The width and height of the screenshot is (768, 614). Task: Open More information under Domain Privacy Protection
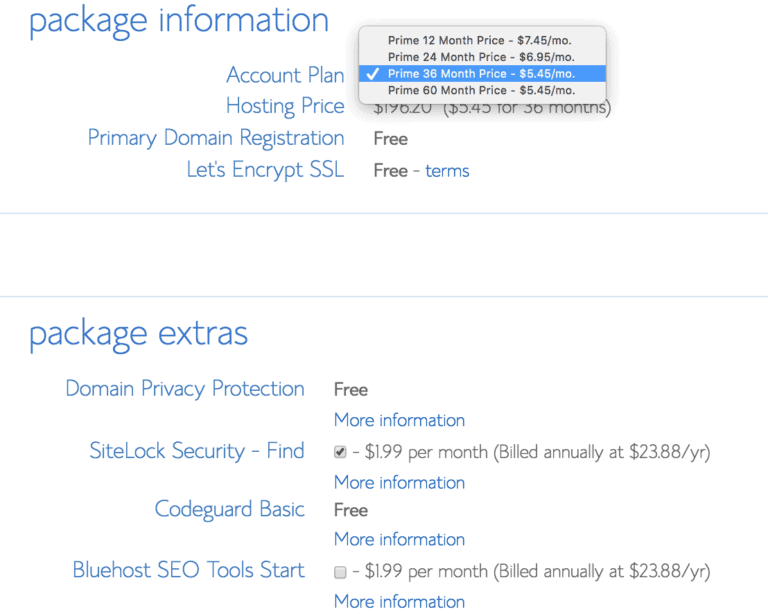399,420
